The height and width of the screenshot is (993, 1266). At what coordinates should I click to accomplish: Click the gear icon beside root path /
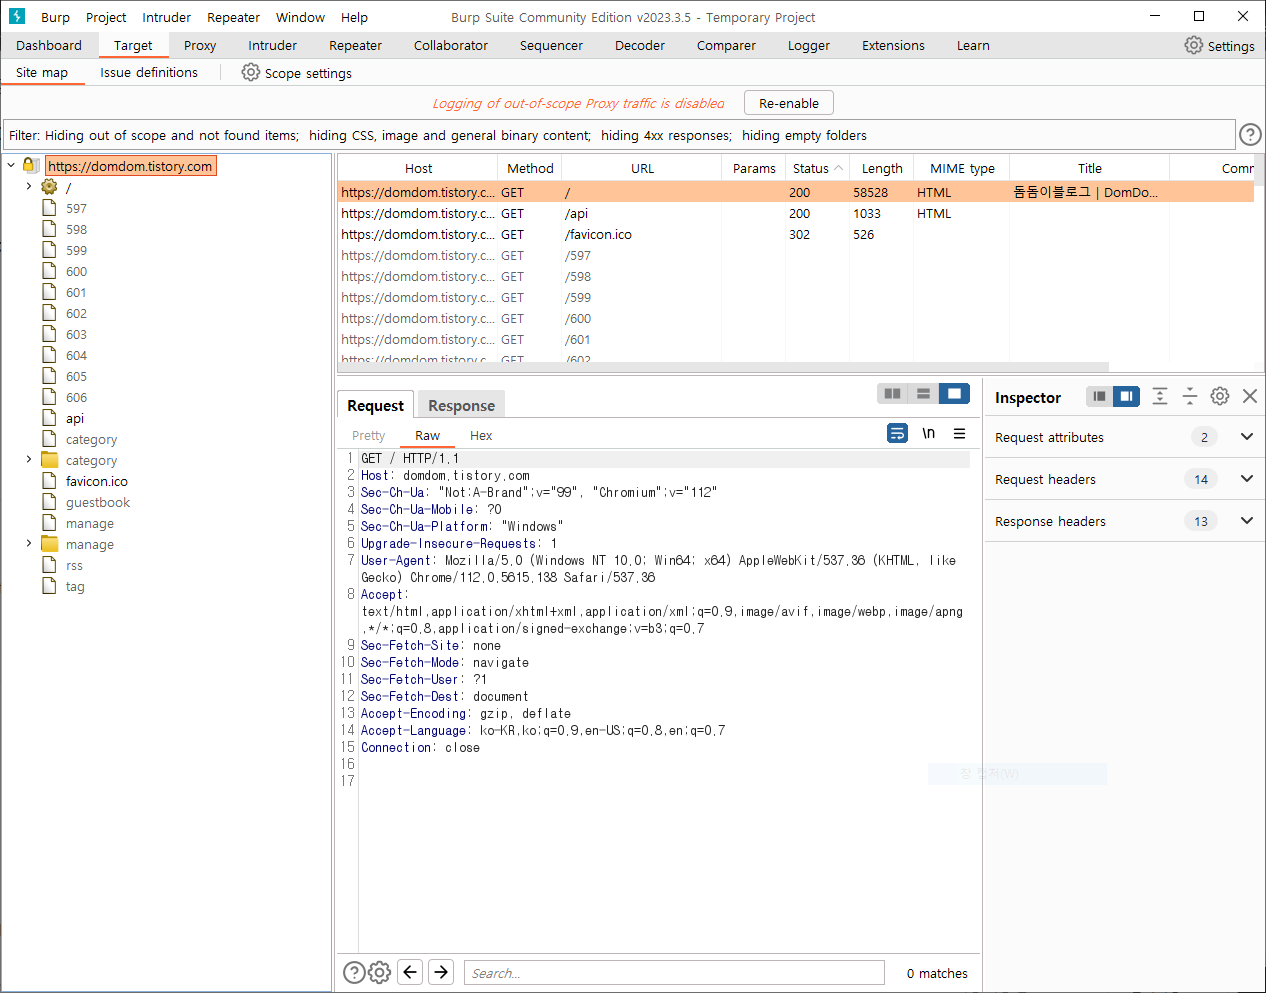pyautogui.click(x=49, y=186)
